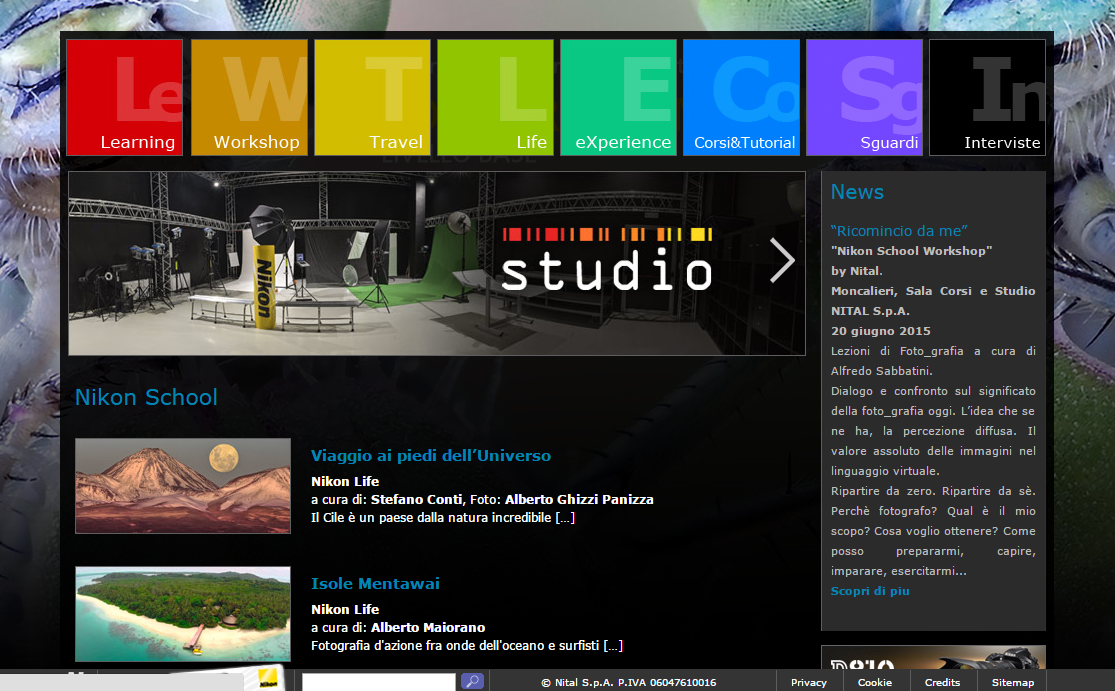Open the Workshop tile
The width and height of the screenshot is (1115, 691).
[x=250, y=97]
